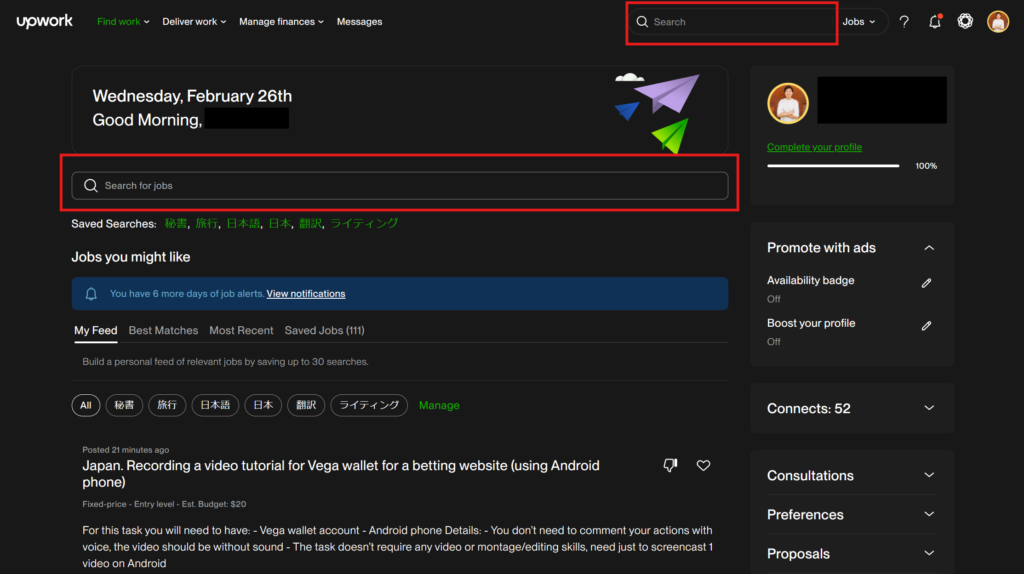Image resolution: width=1024 pixels, height=574 pixels.
Task: Go to Messages in the top navigation
Action: (359, 22)
